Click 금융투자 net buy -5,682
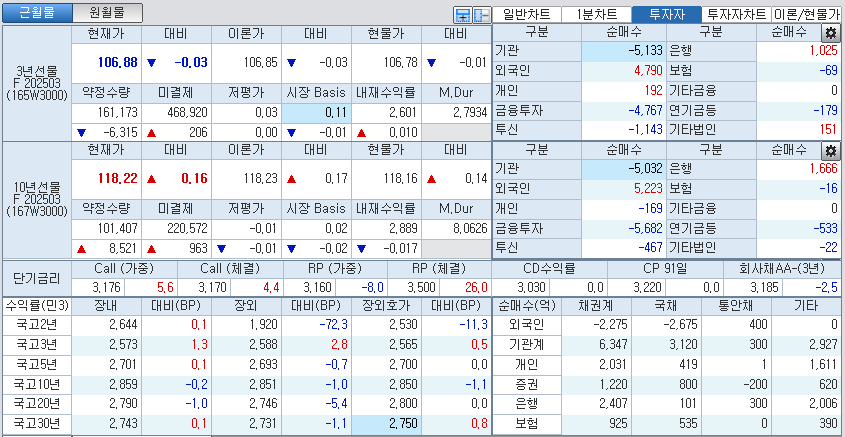Viewport: 845px width, 437px height. 645,228
